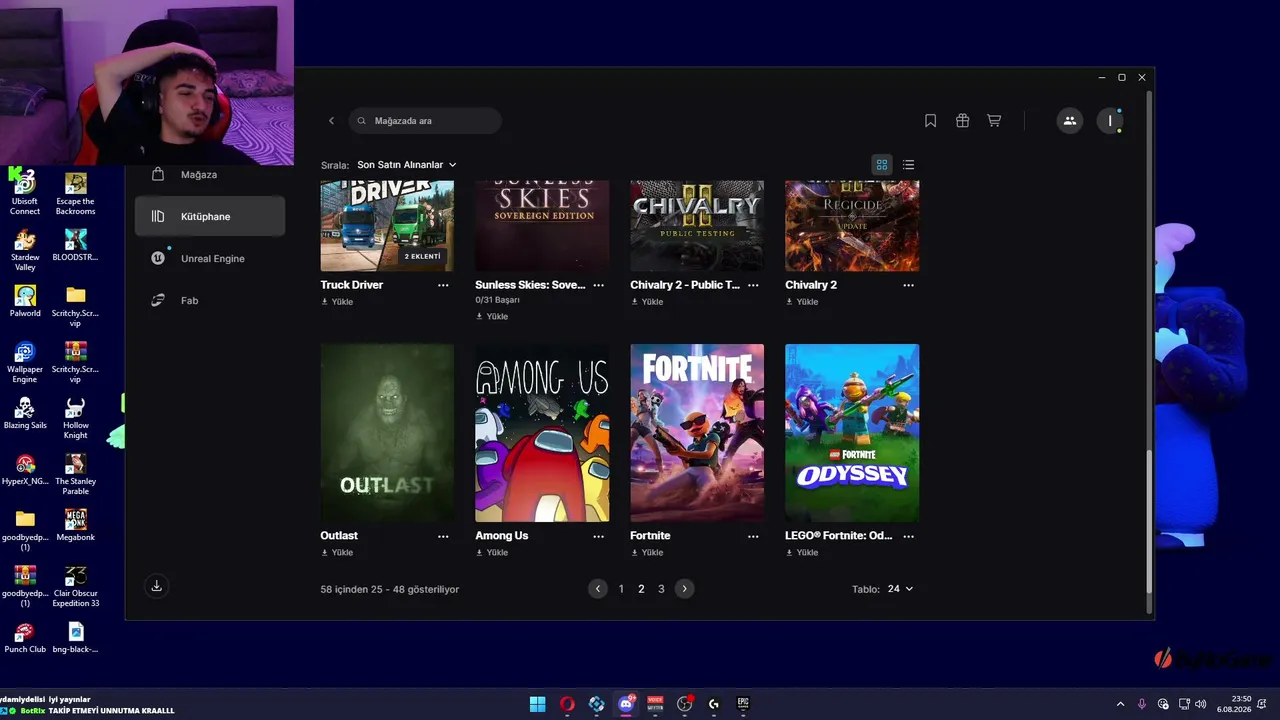Open the Windows Start menu
This screenshot has height=720, width=1280.
click(x=537, y=704)
